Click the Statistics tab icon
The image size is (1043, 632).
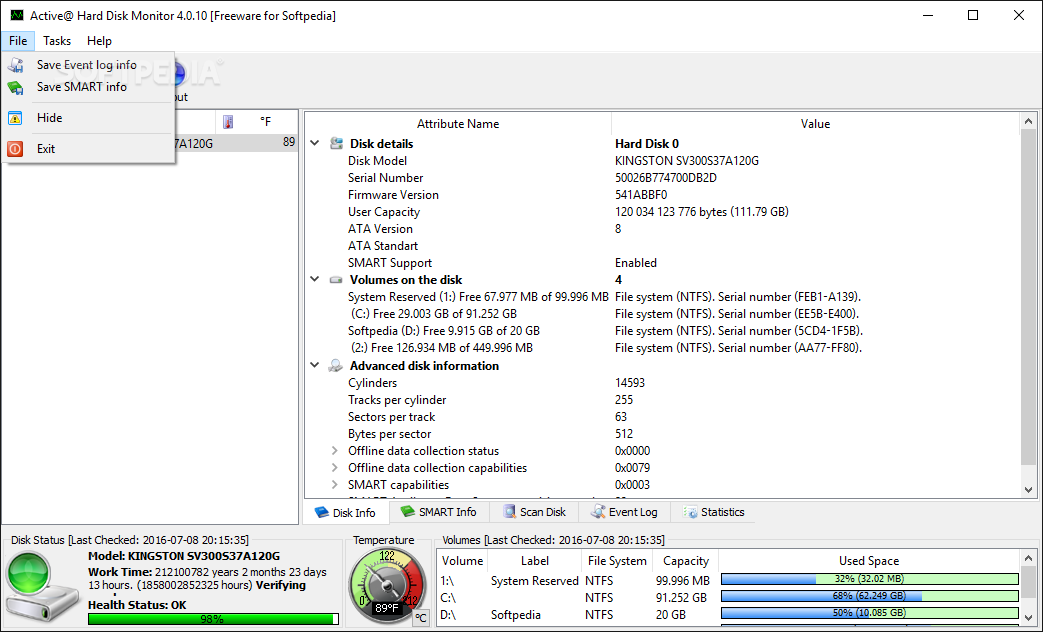(690, 512)
